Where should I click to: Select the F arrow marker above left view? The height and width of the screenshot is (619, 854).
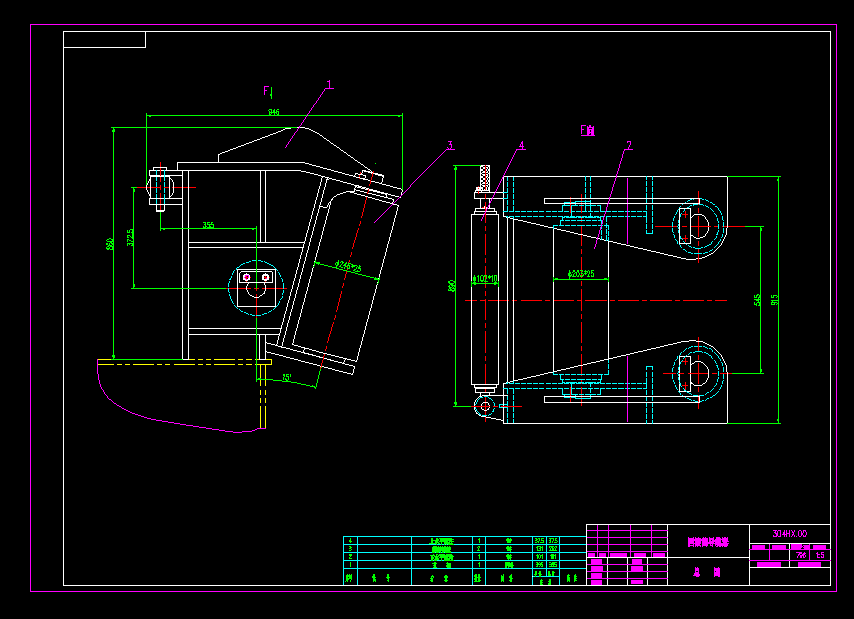point(267,88)
